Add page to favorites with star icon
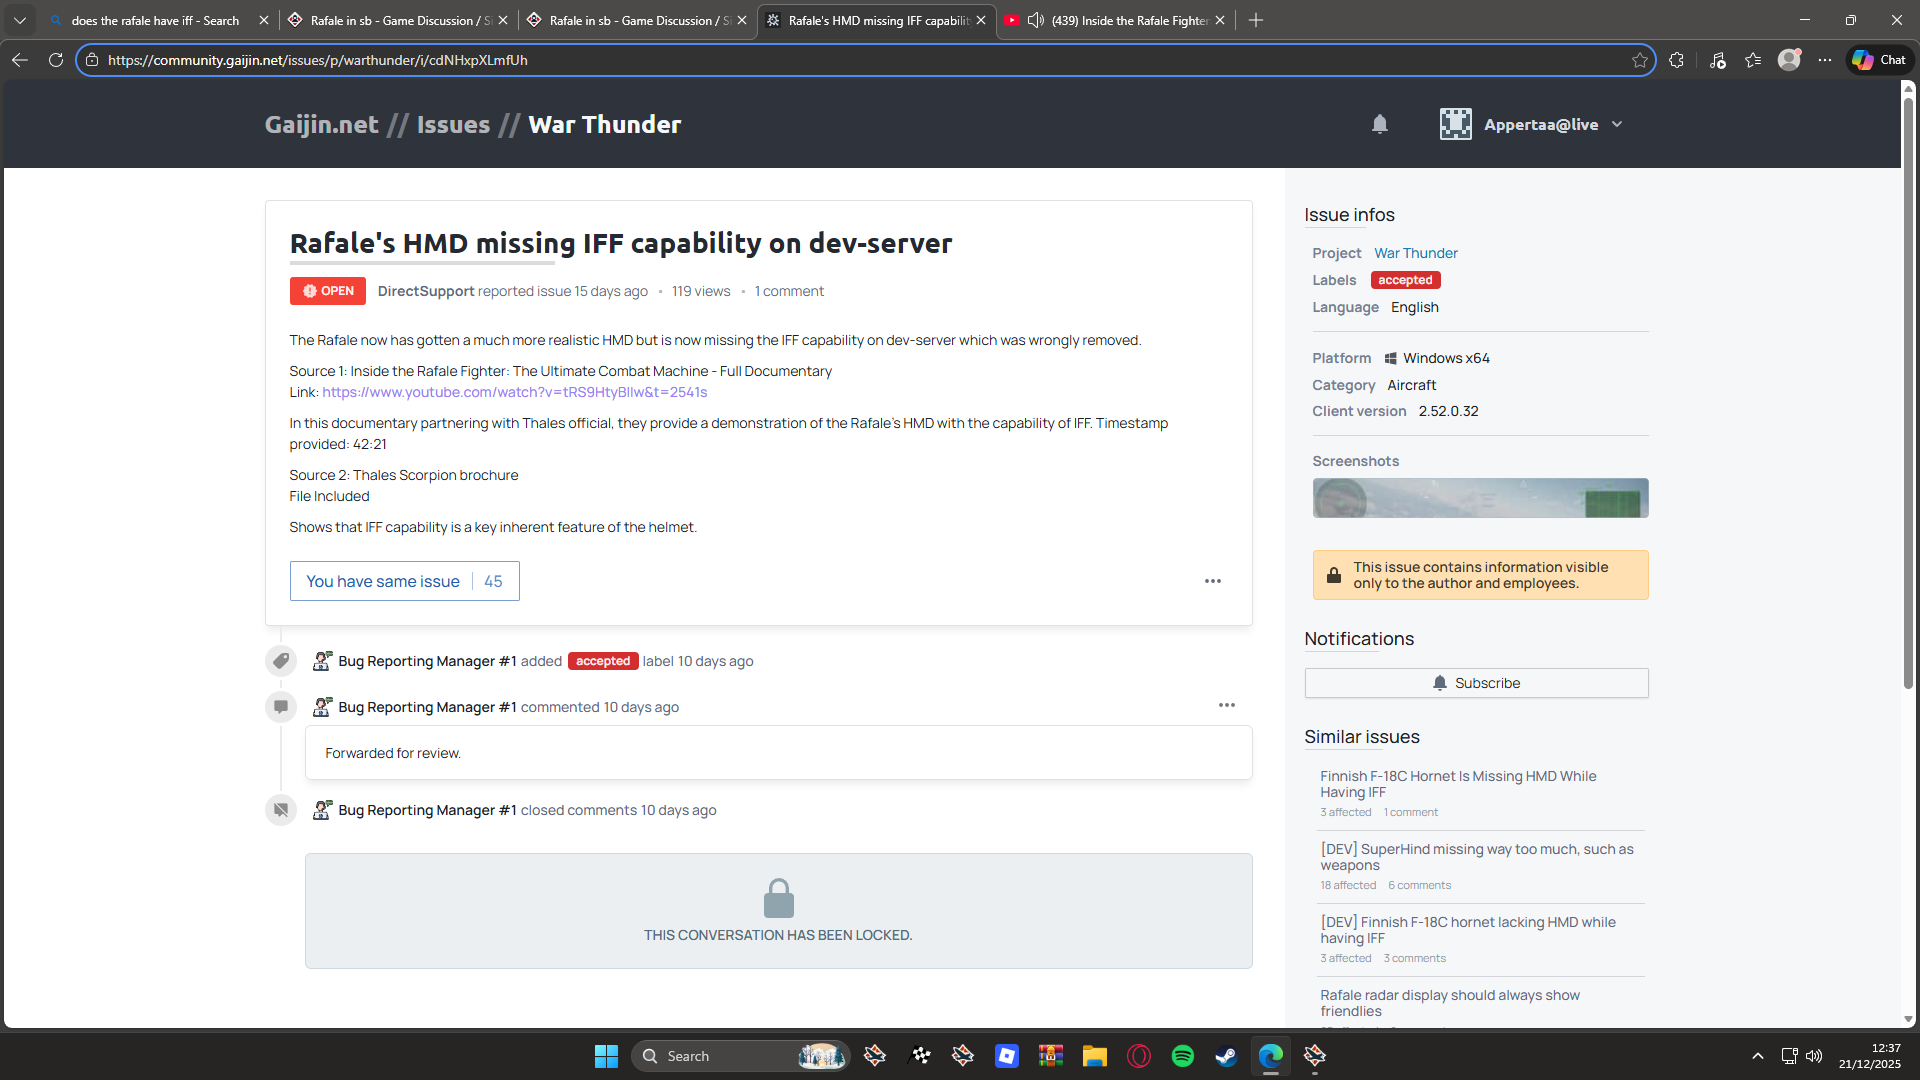Viewport: 1920px width, 1080px height. [1640, 60]
